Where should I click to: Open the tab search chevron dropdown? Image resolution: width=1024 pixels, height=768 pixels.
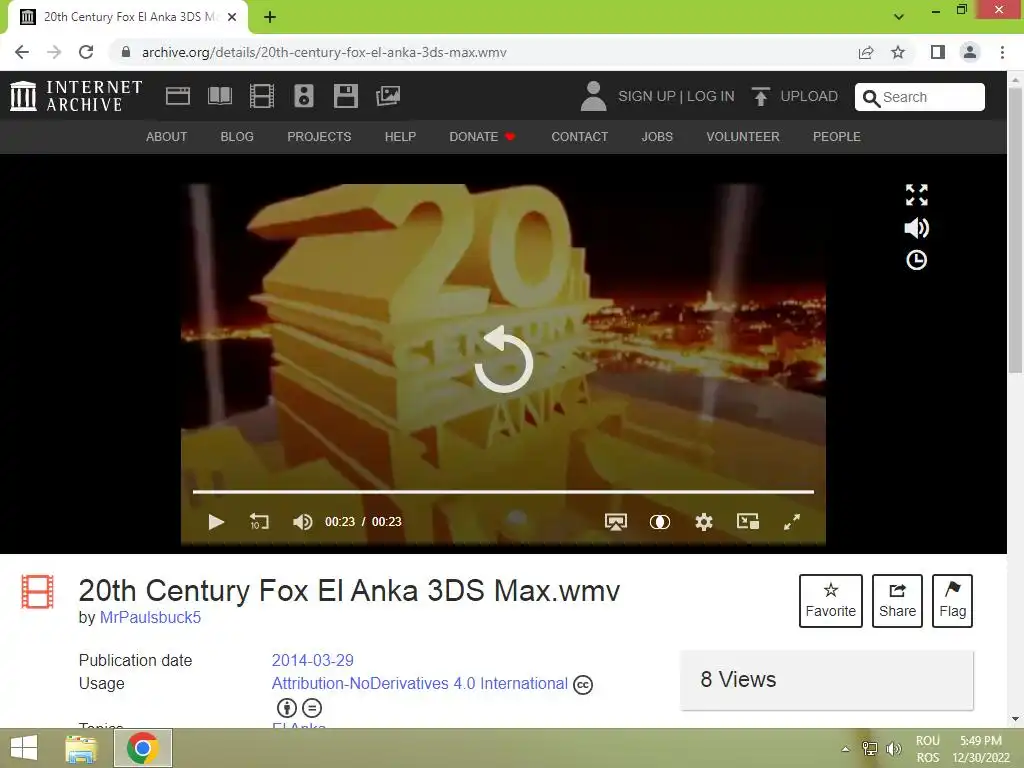click(x=899, y=17)
